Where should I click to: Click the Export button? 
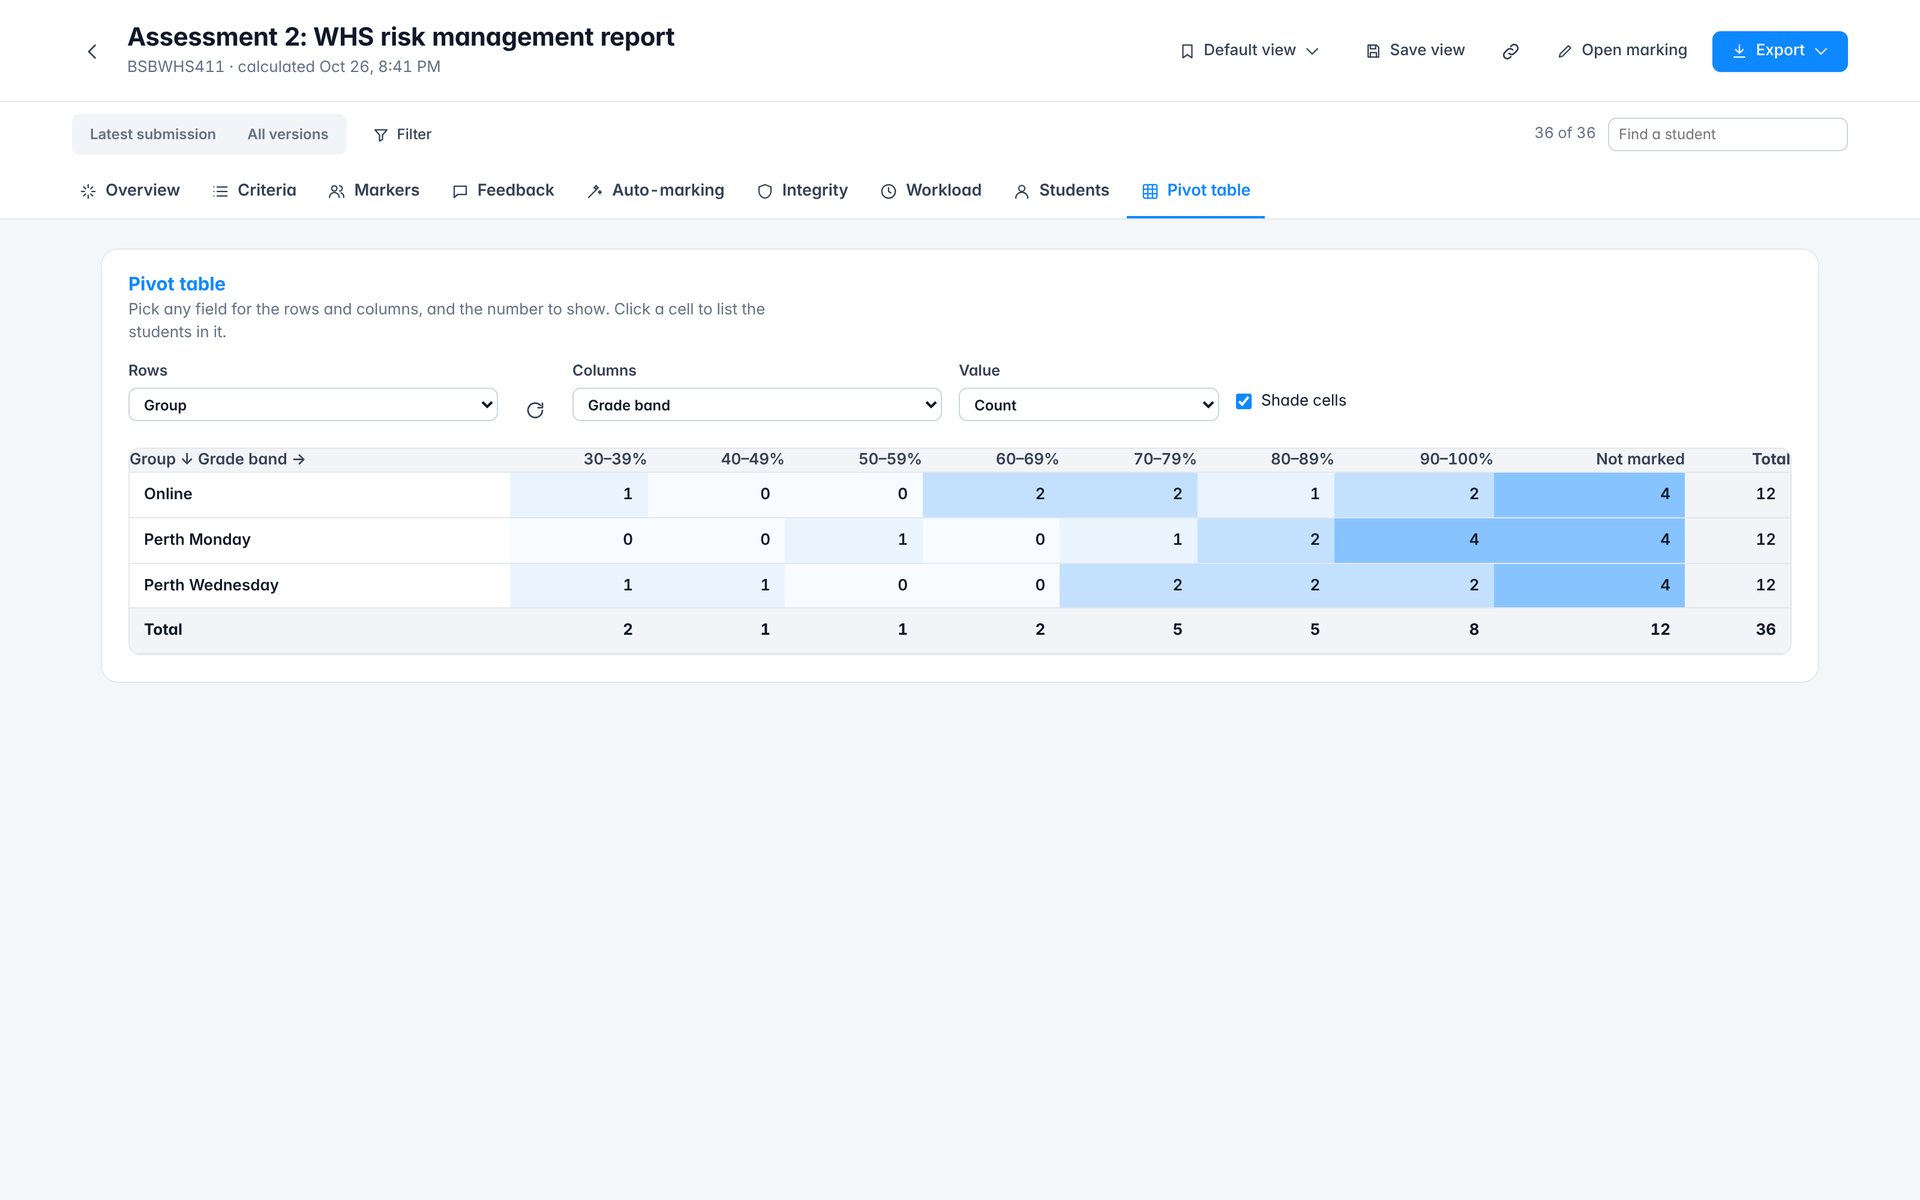(x=1780, y=51)
